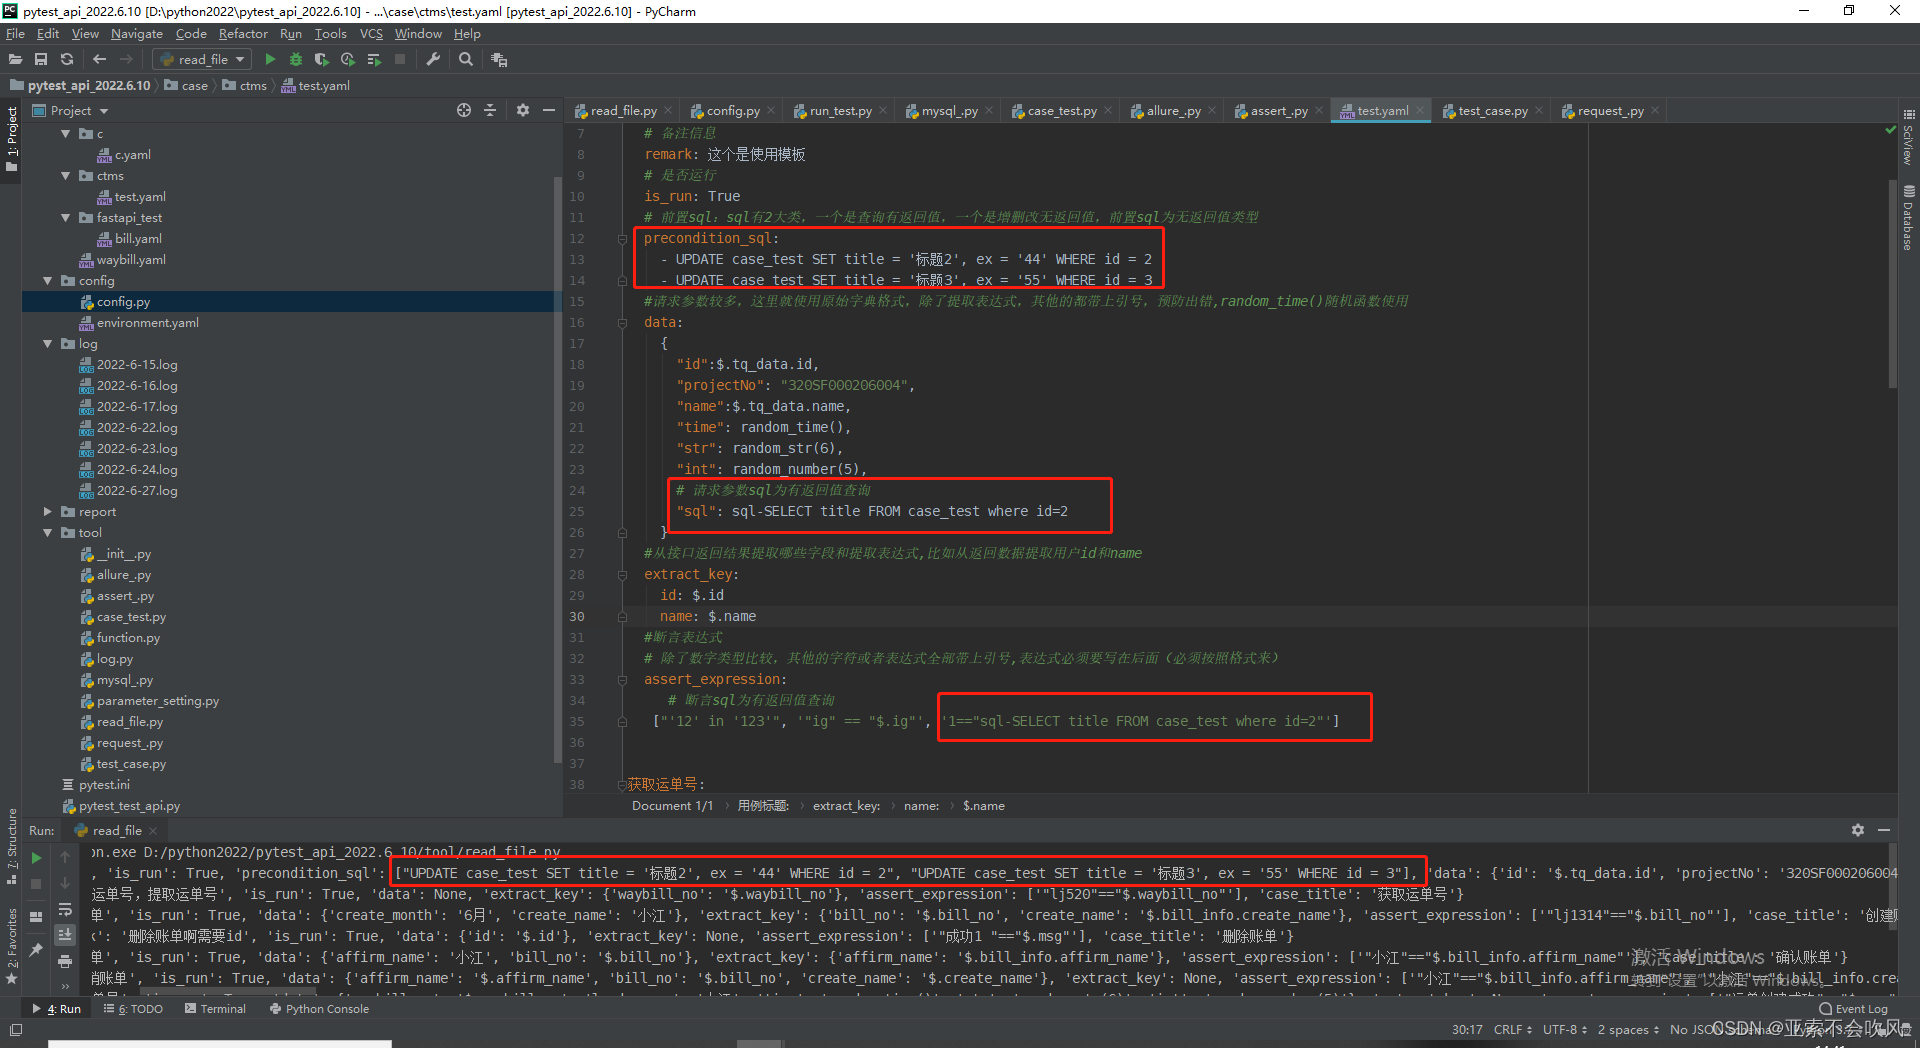Collapse the ctms folder in tree

pos(66,176)
